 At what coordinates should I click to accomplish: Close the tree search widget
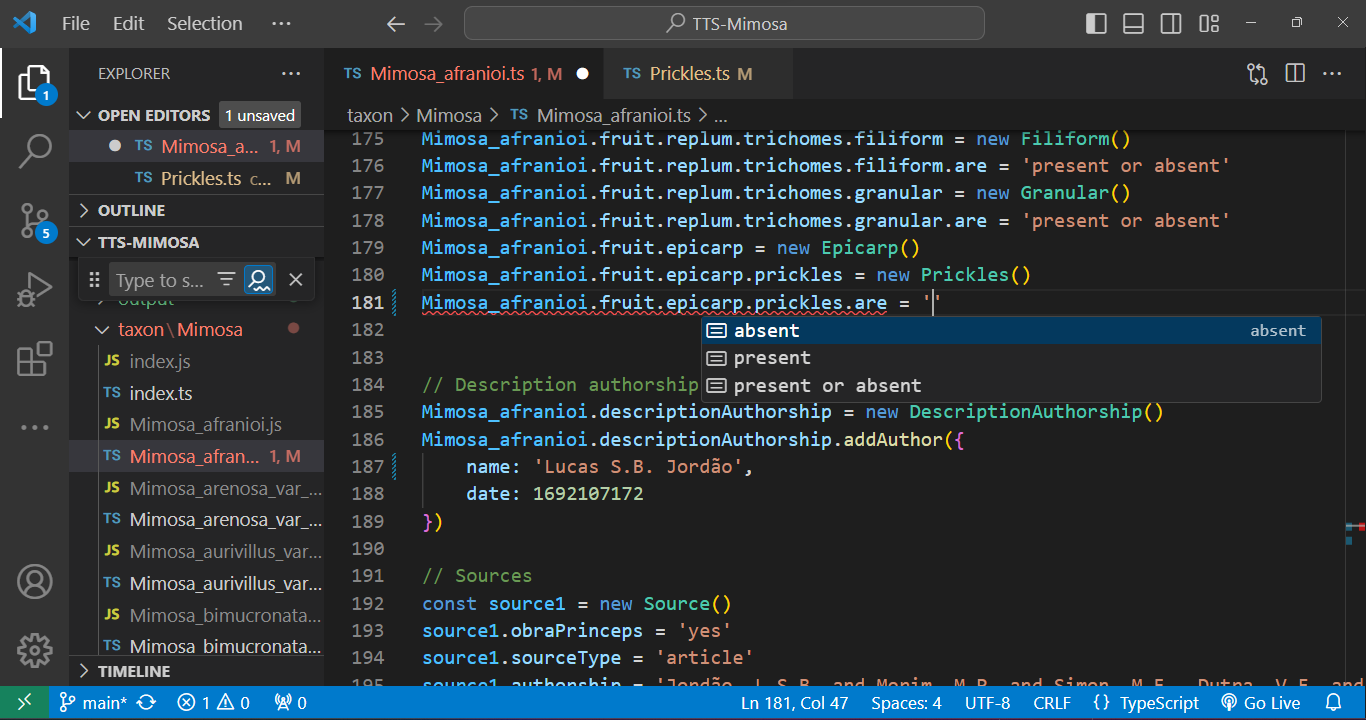point(296,280)
